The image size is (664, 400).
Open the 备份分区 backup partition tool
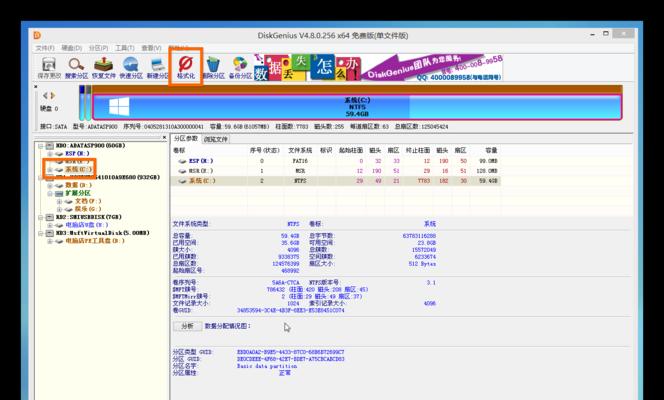pos(240,68)
